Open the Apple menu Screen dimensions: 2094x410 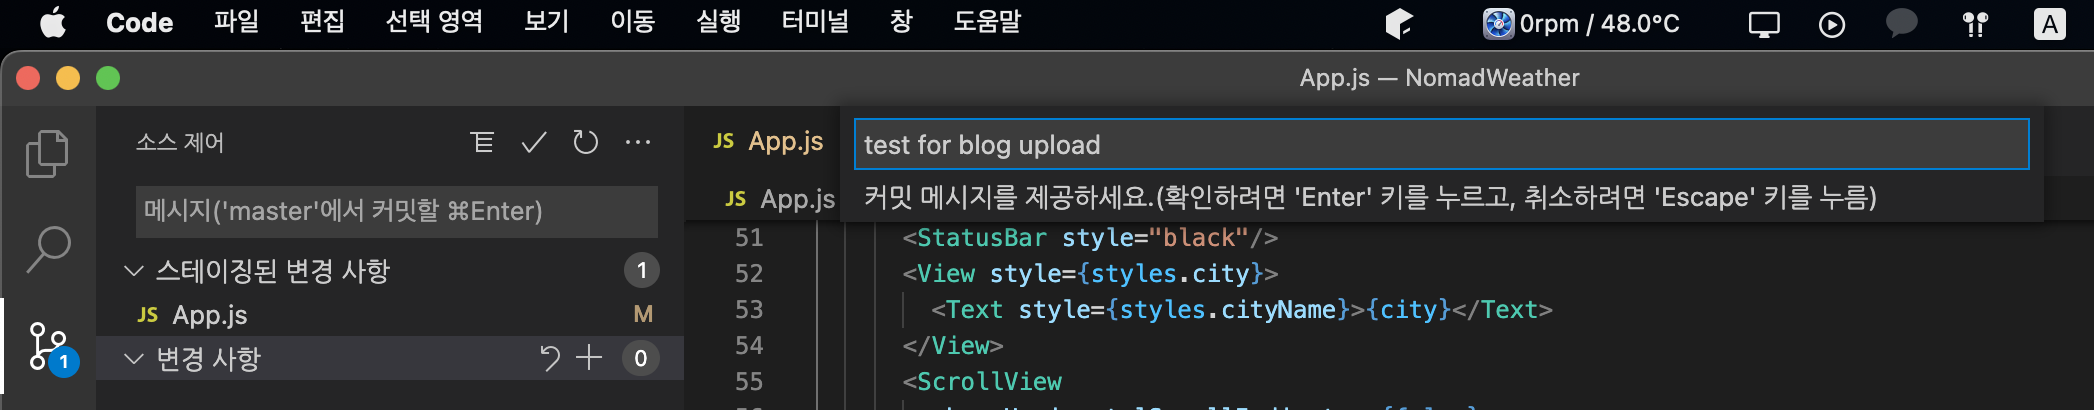click(x=53, y=22)
